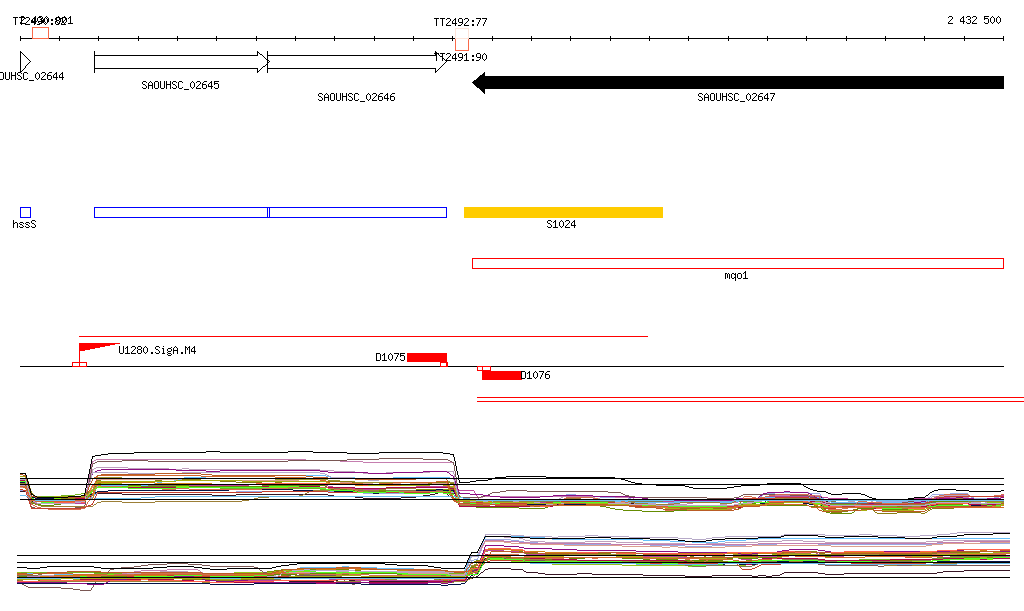Select the red D1076 down-shift block
1024x611 pixels.
tap(502, 375)
